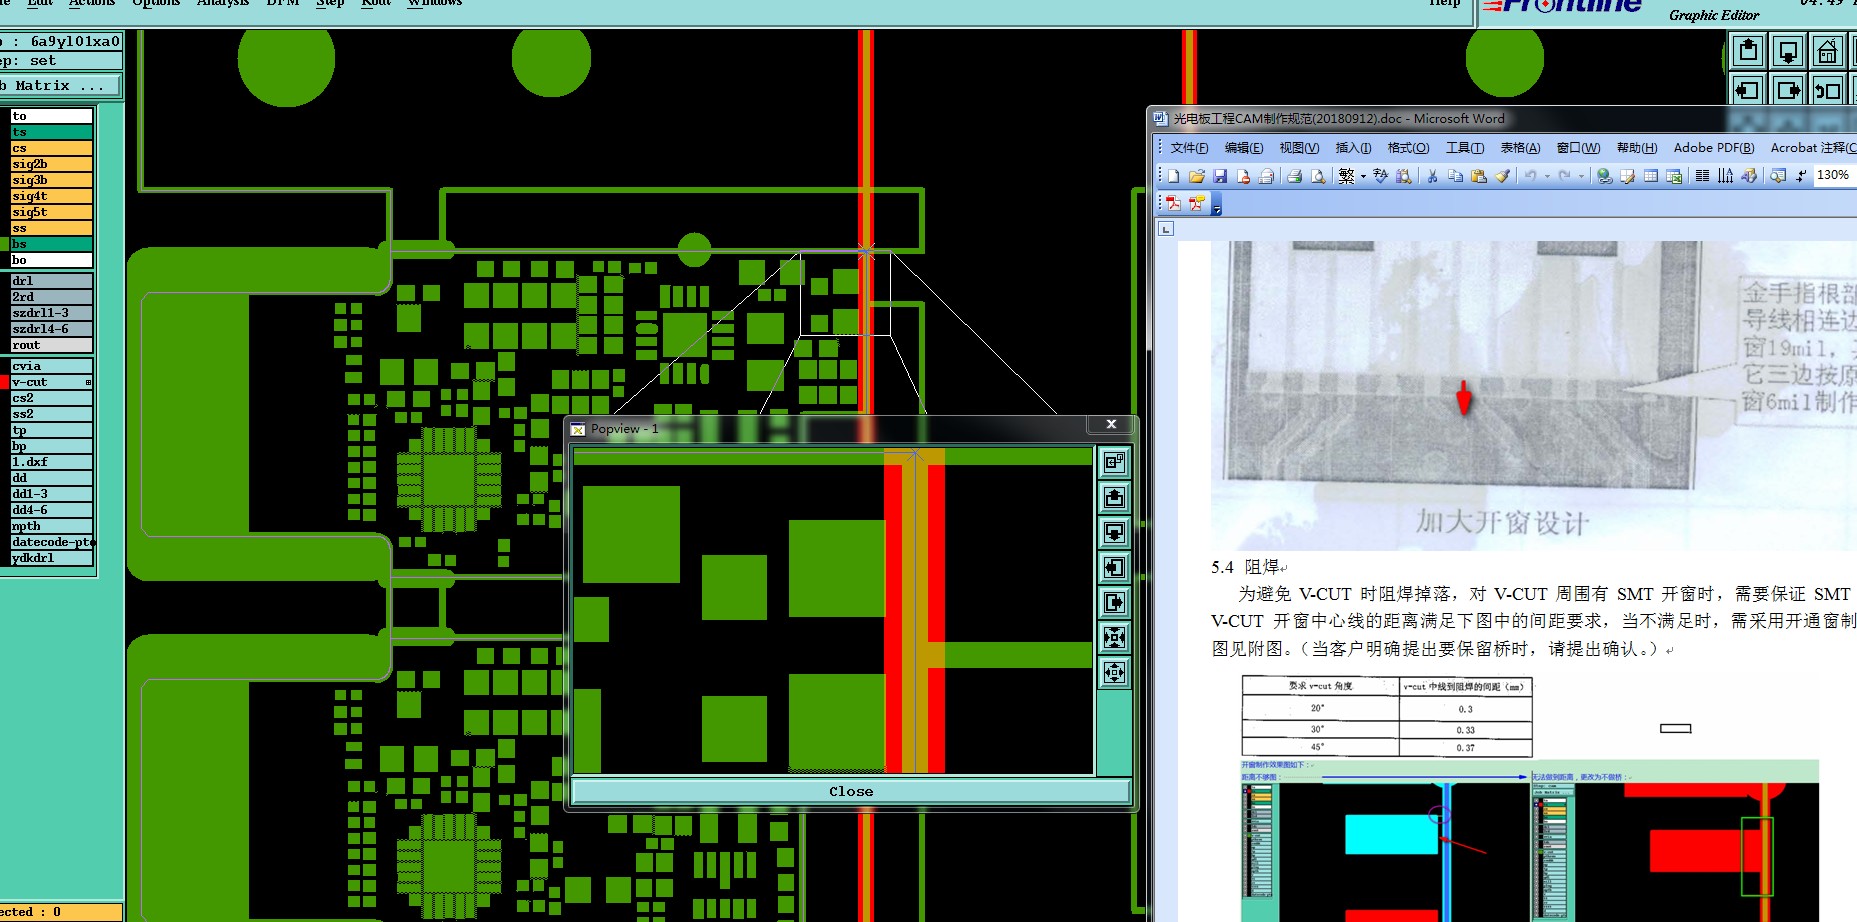Click Print Preview icon in Word toolbar
Image resolution: width=1857 pixels, height=922 pixels.
point(1318,176)
